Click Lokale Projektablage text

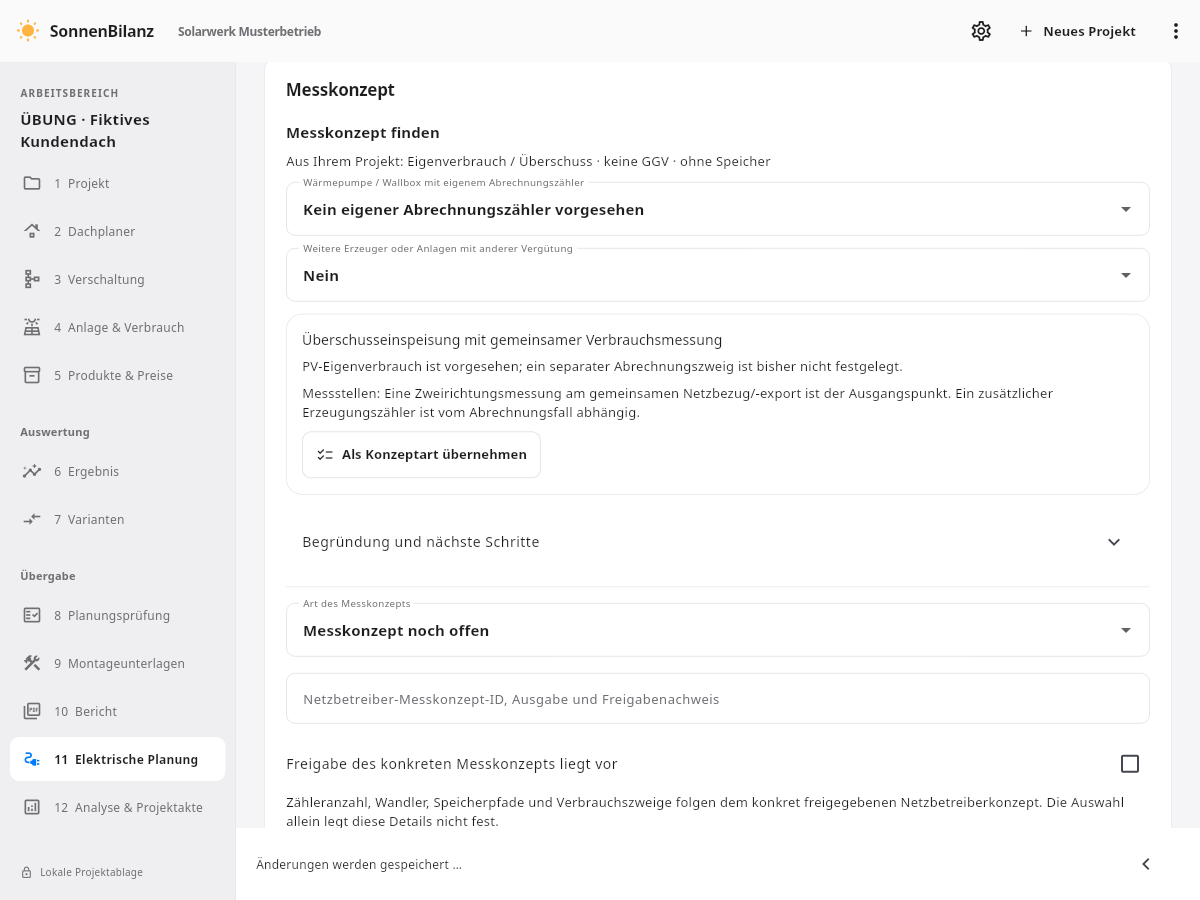point(91,872)
